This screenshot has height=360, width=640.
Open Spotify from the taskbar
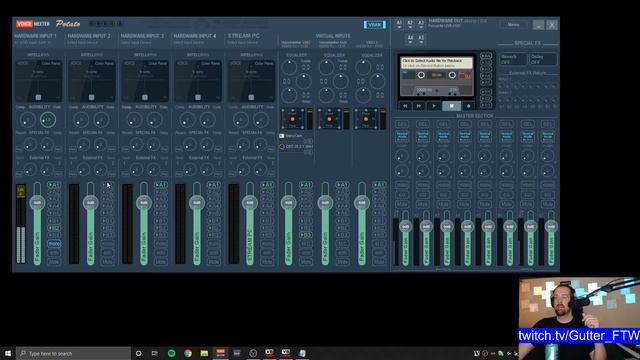click(x=171, y=353)
